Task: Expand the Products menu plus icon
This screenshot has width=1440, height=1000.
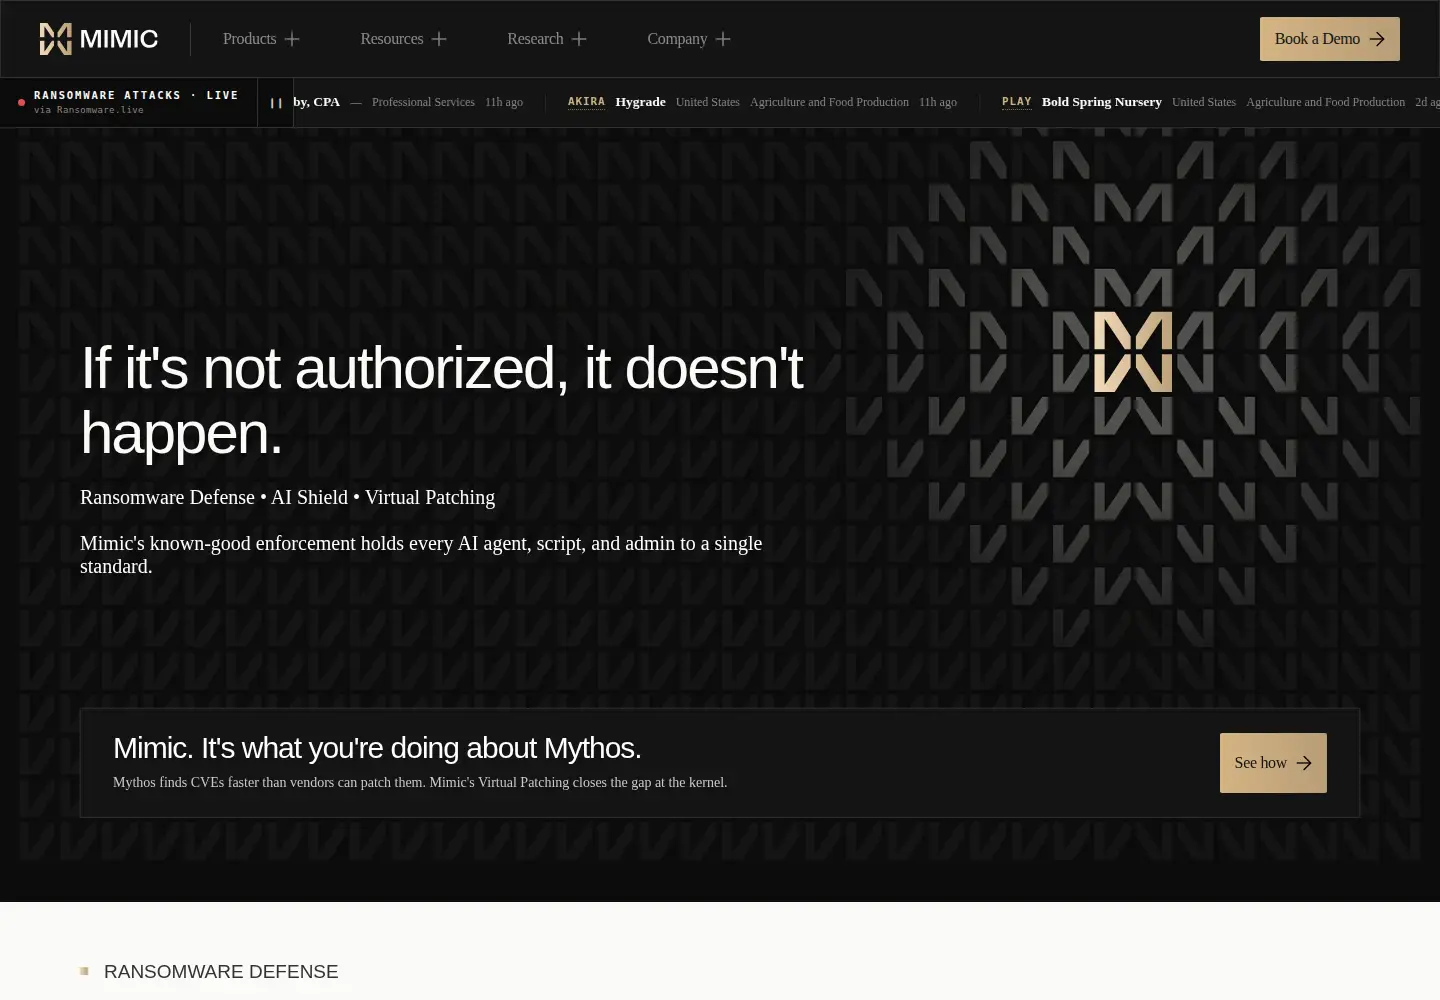Action: coord(292,39)
